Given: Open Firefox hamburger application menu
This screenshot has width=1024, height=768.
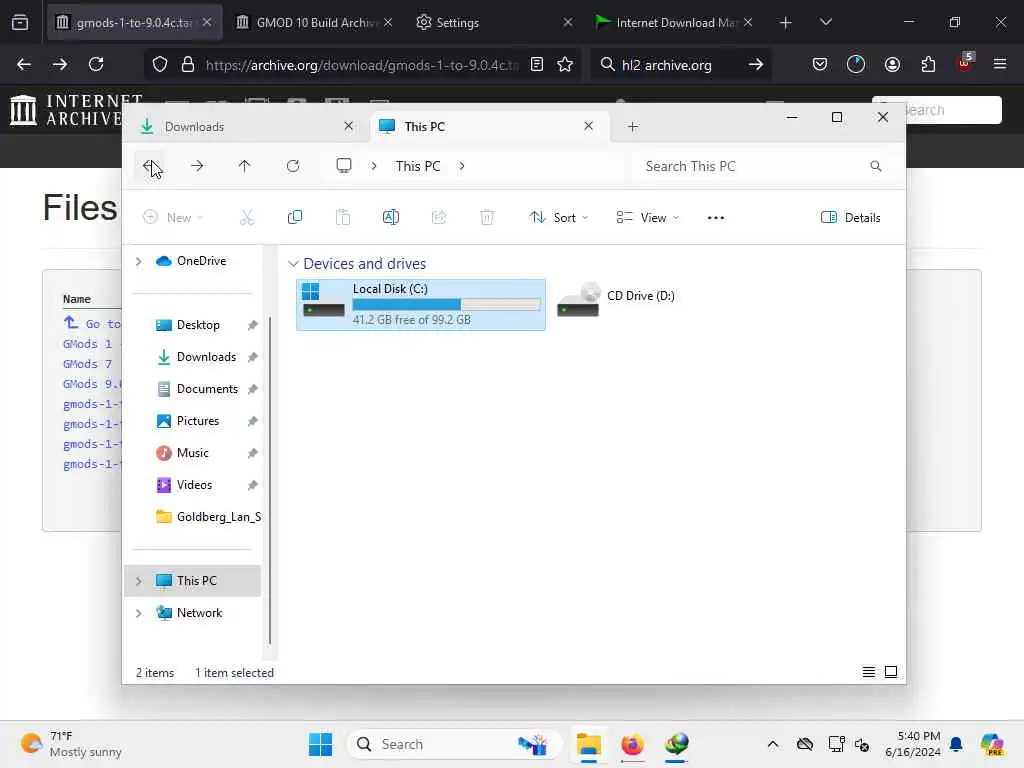Looking at the screenshot, I should click(1000, 64).
